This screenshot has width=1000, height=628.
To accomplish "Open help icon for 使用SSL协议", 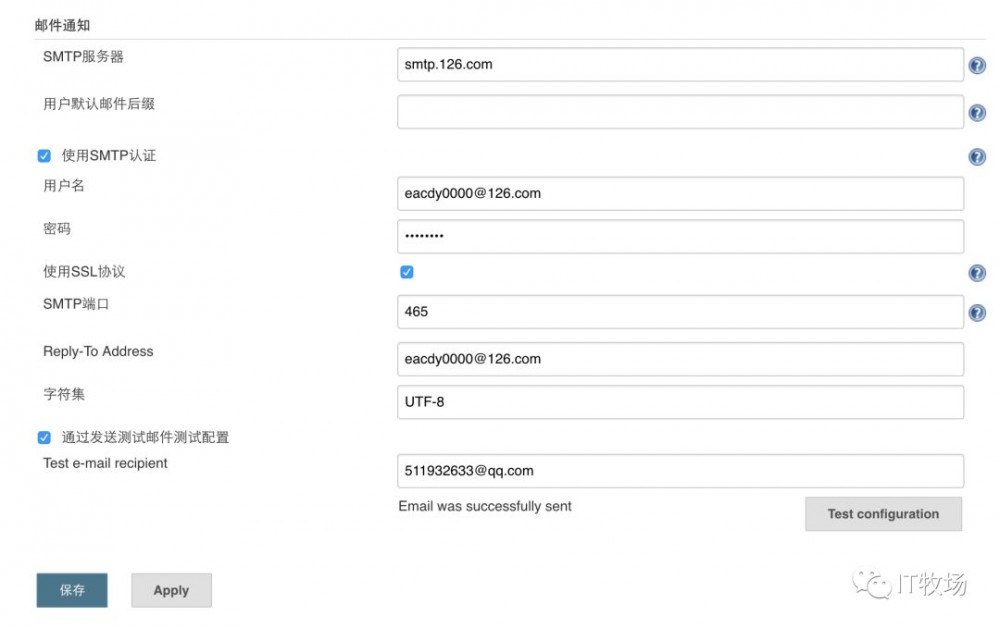I will [977, 273].
